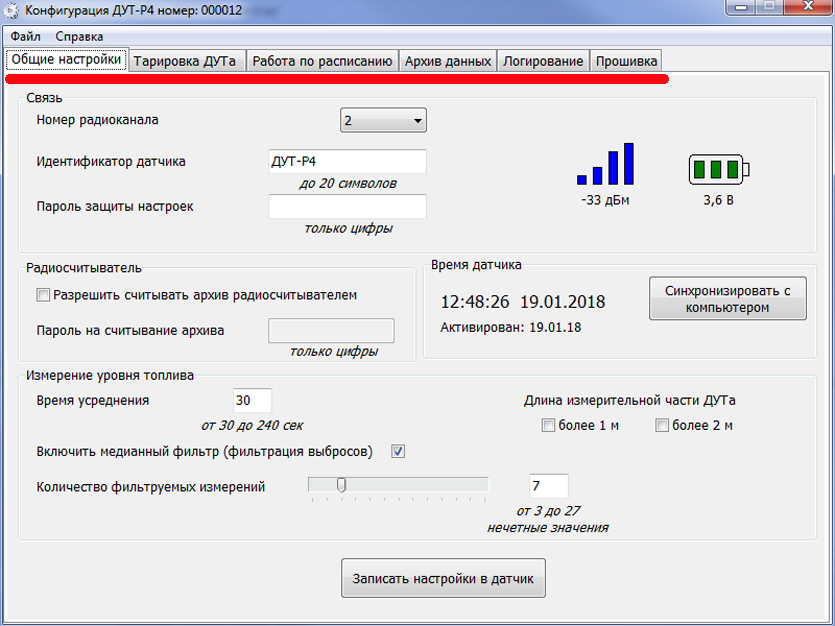Toggle the median filter checkbox
835x626 pixels.
click(398, 451)
